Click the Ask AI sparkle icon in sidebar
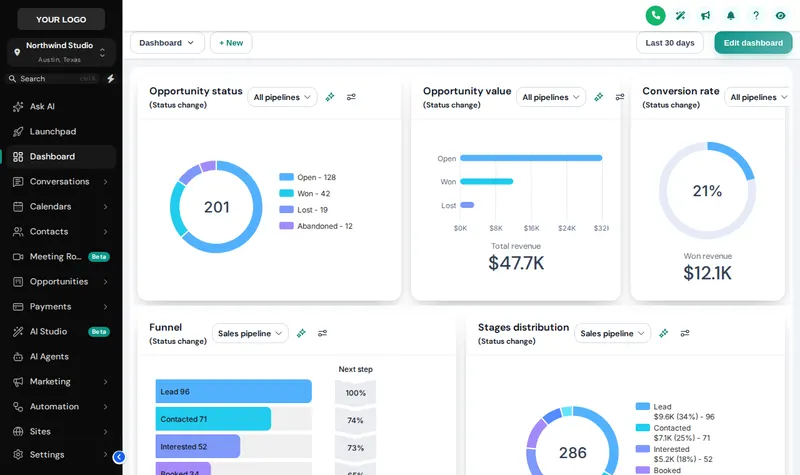 tap(18, 107)
